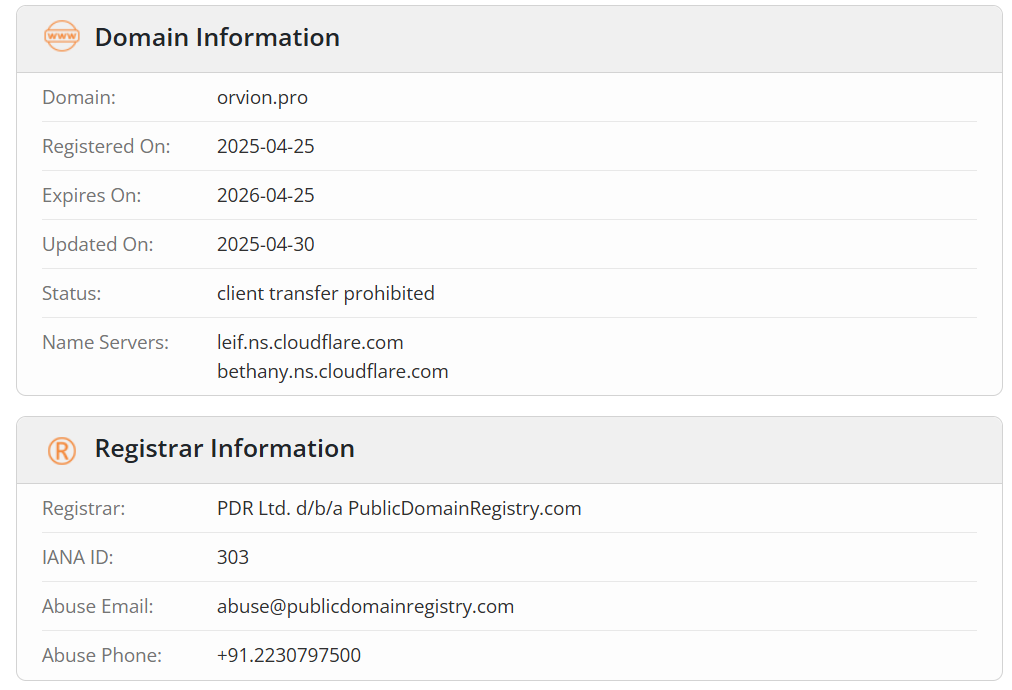Screen dimensions: 1012x690
Task: Click PDR Ltd. d/b/a PublicDomainRegistry.com registrar
Action: pos(399,509)
